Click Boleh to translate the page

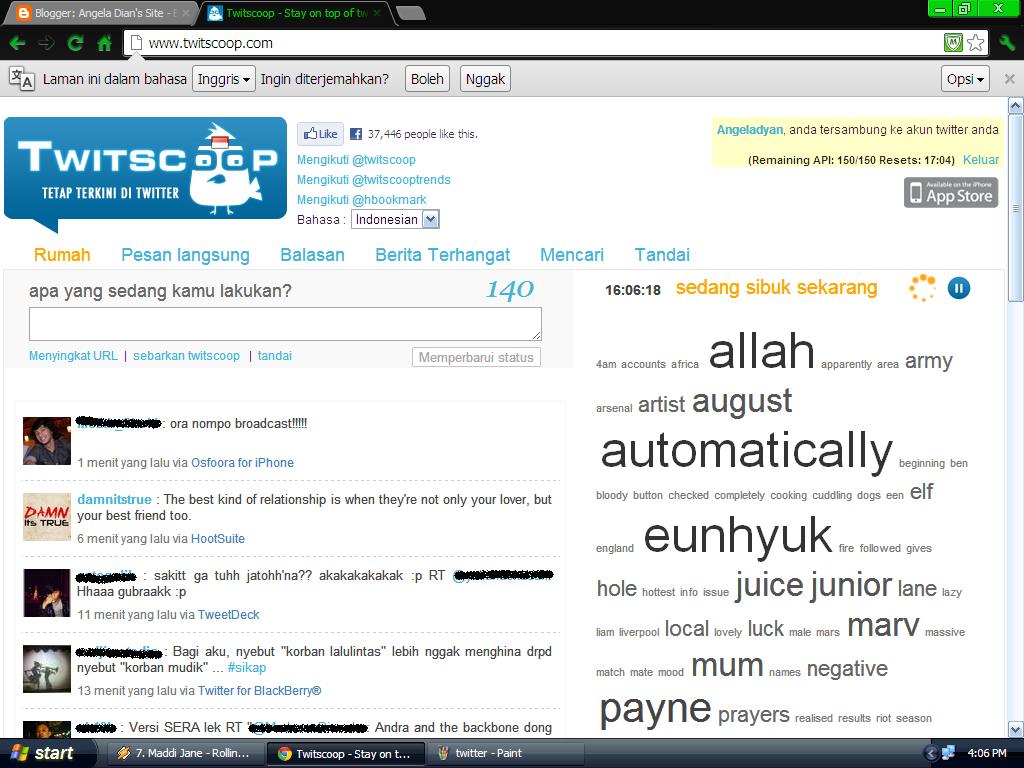427,79
